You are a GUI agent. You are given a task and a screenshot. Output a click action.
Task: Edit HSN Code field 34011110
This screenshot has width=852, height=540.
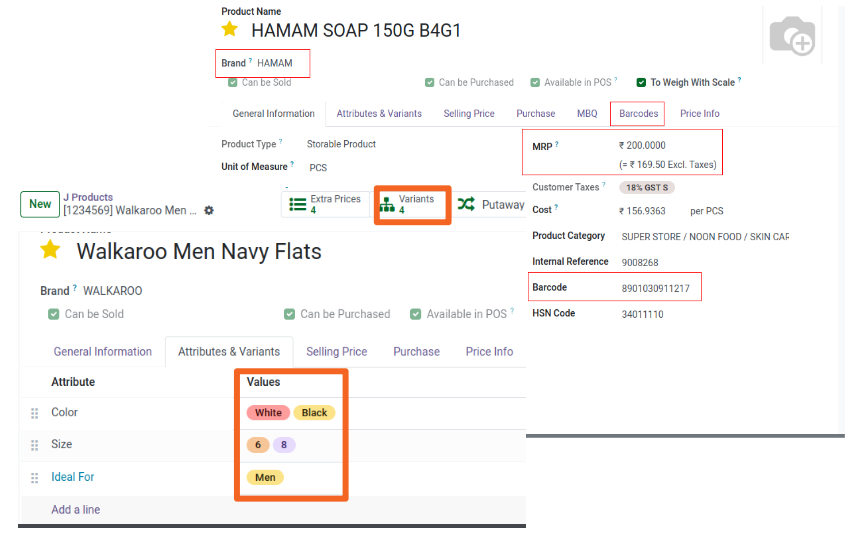point(642,315)
